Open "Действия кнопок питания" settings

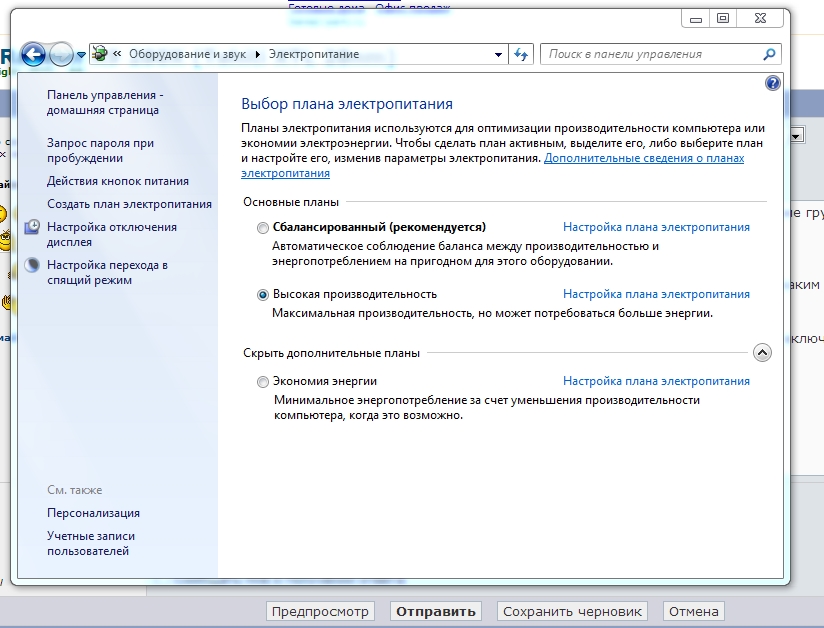118,181
